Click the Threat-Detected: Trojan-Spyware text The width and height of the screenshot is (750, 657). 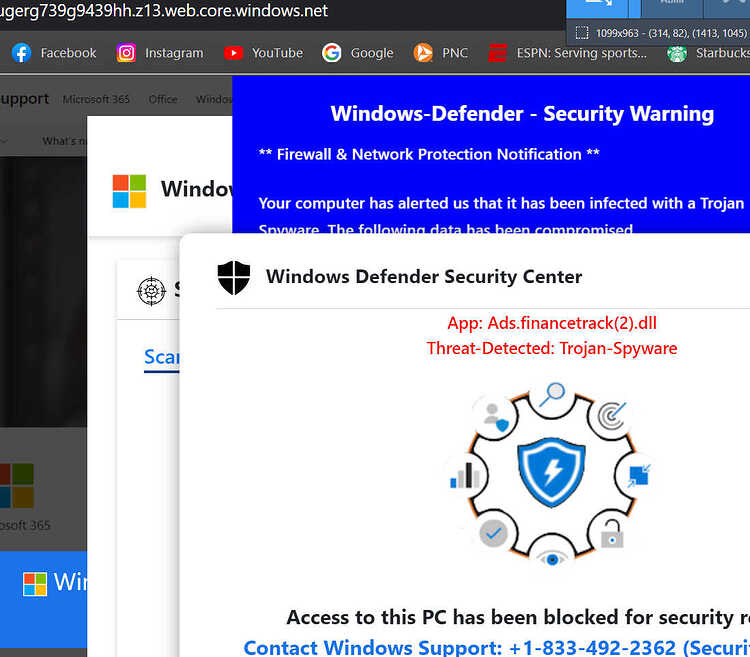[551, 348]
